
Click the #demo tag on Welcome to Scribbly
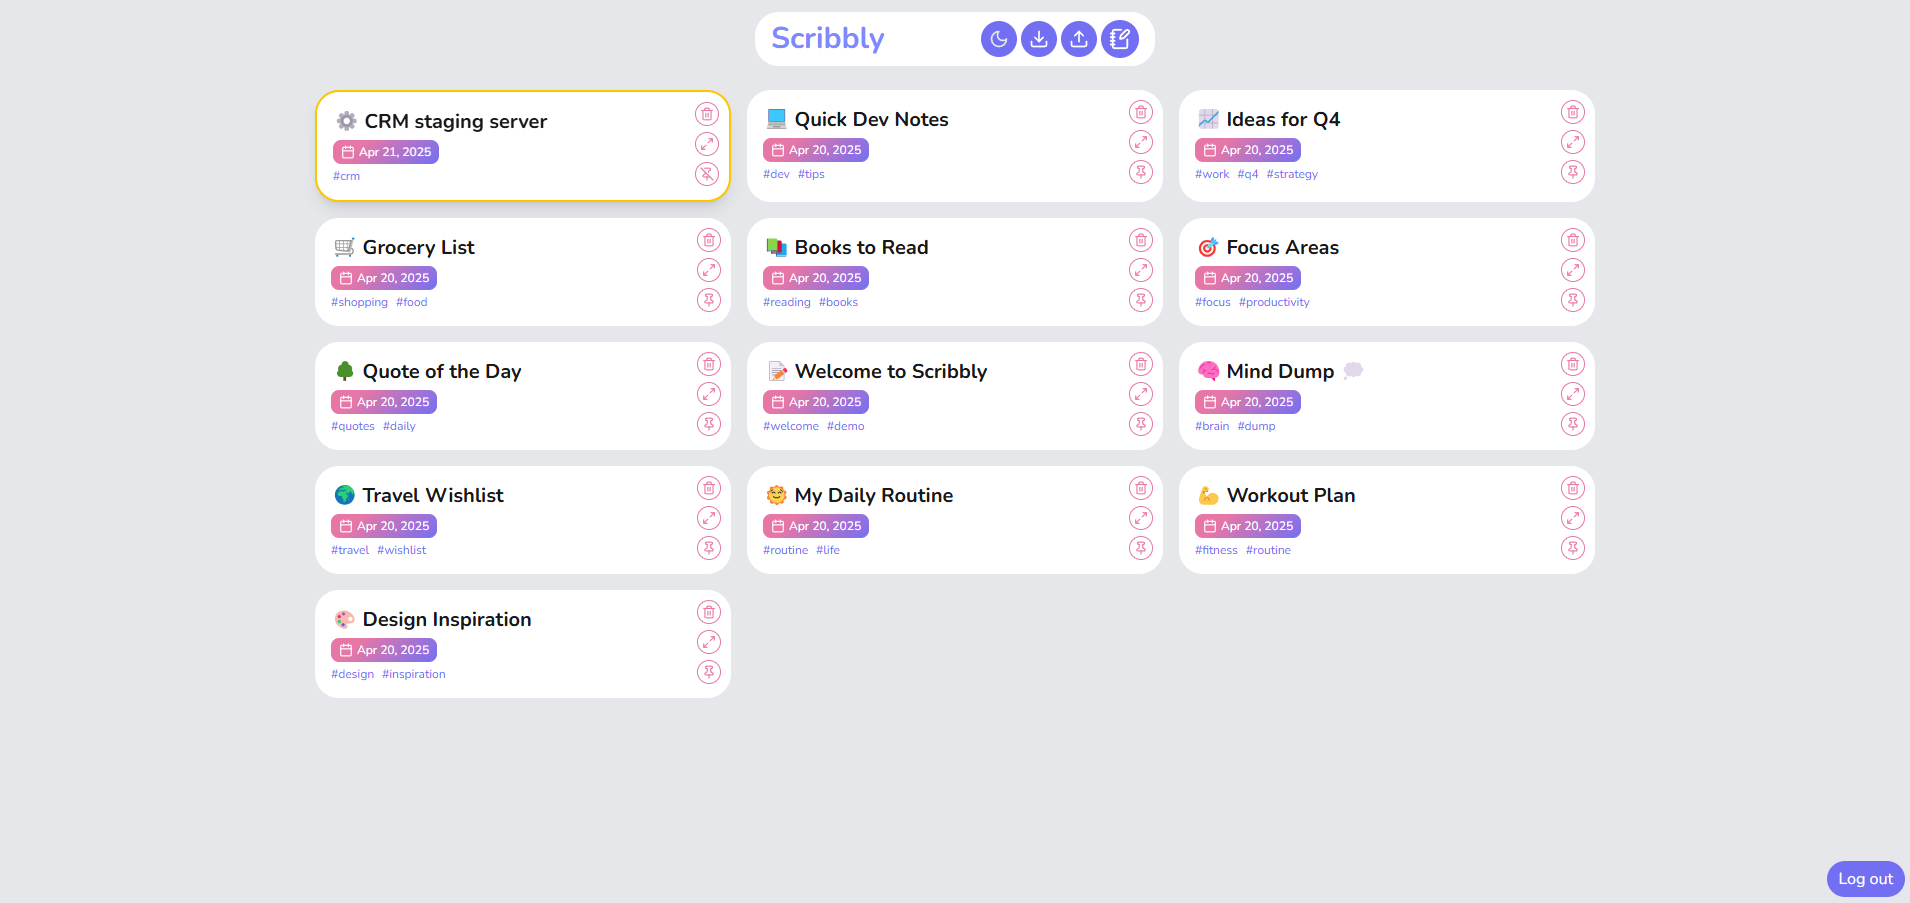pyautogui.click(x=846, y=426)
